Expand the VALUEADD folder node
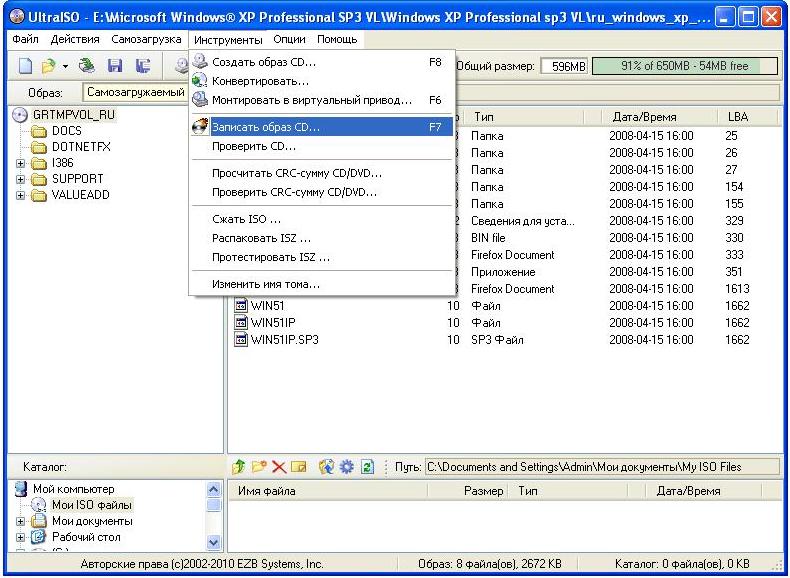 coord(20,196)
